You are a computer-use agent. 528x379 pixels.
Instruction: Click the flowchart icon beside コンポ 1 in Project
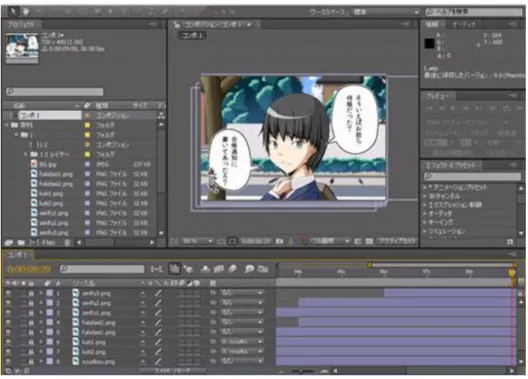point(161,116)
